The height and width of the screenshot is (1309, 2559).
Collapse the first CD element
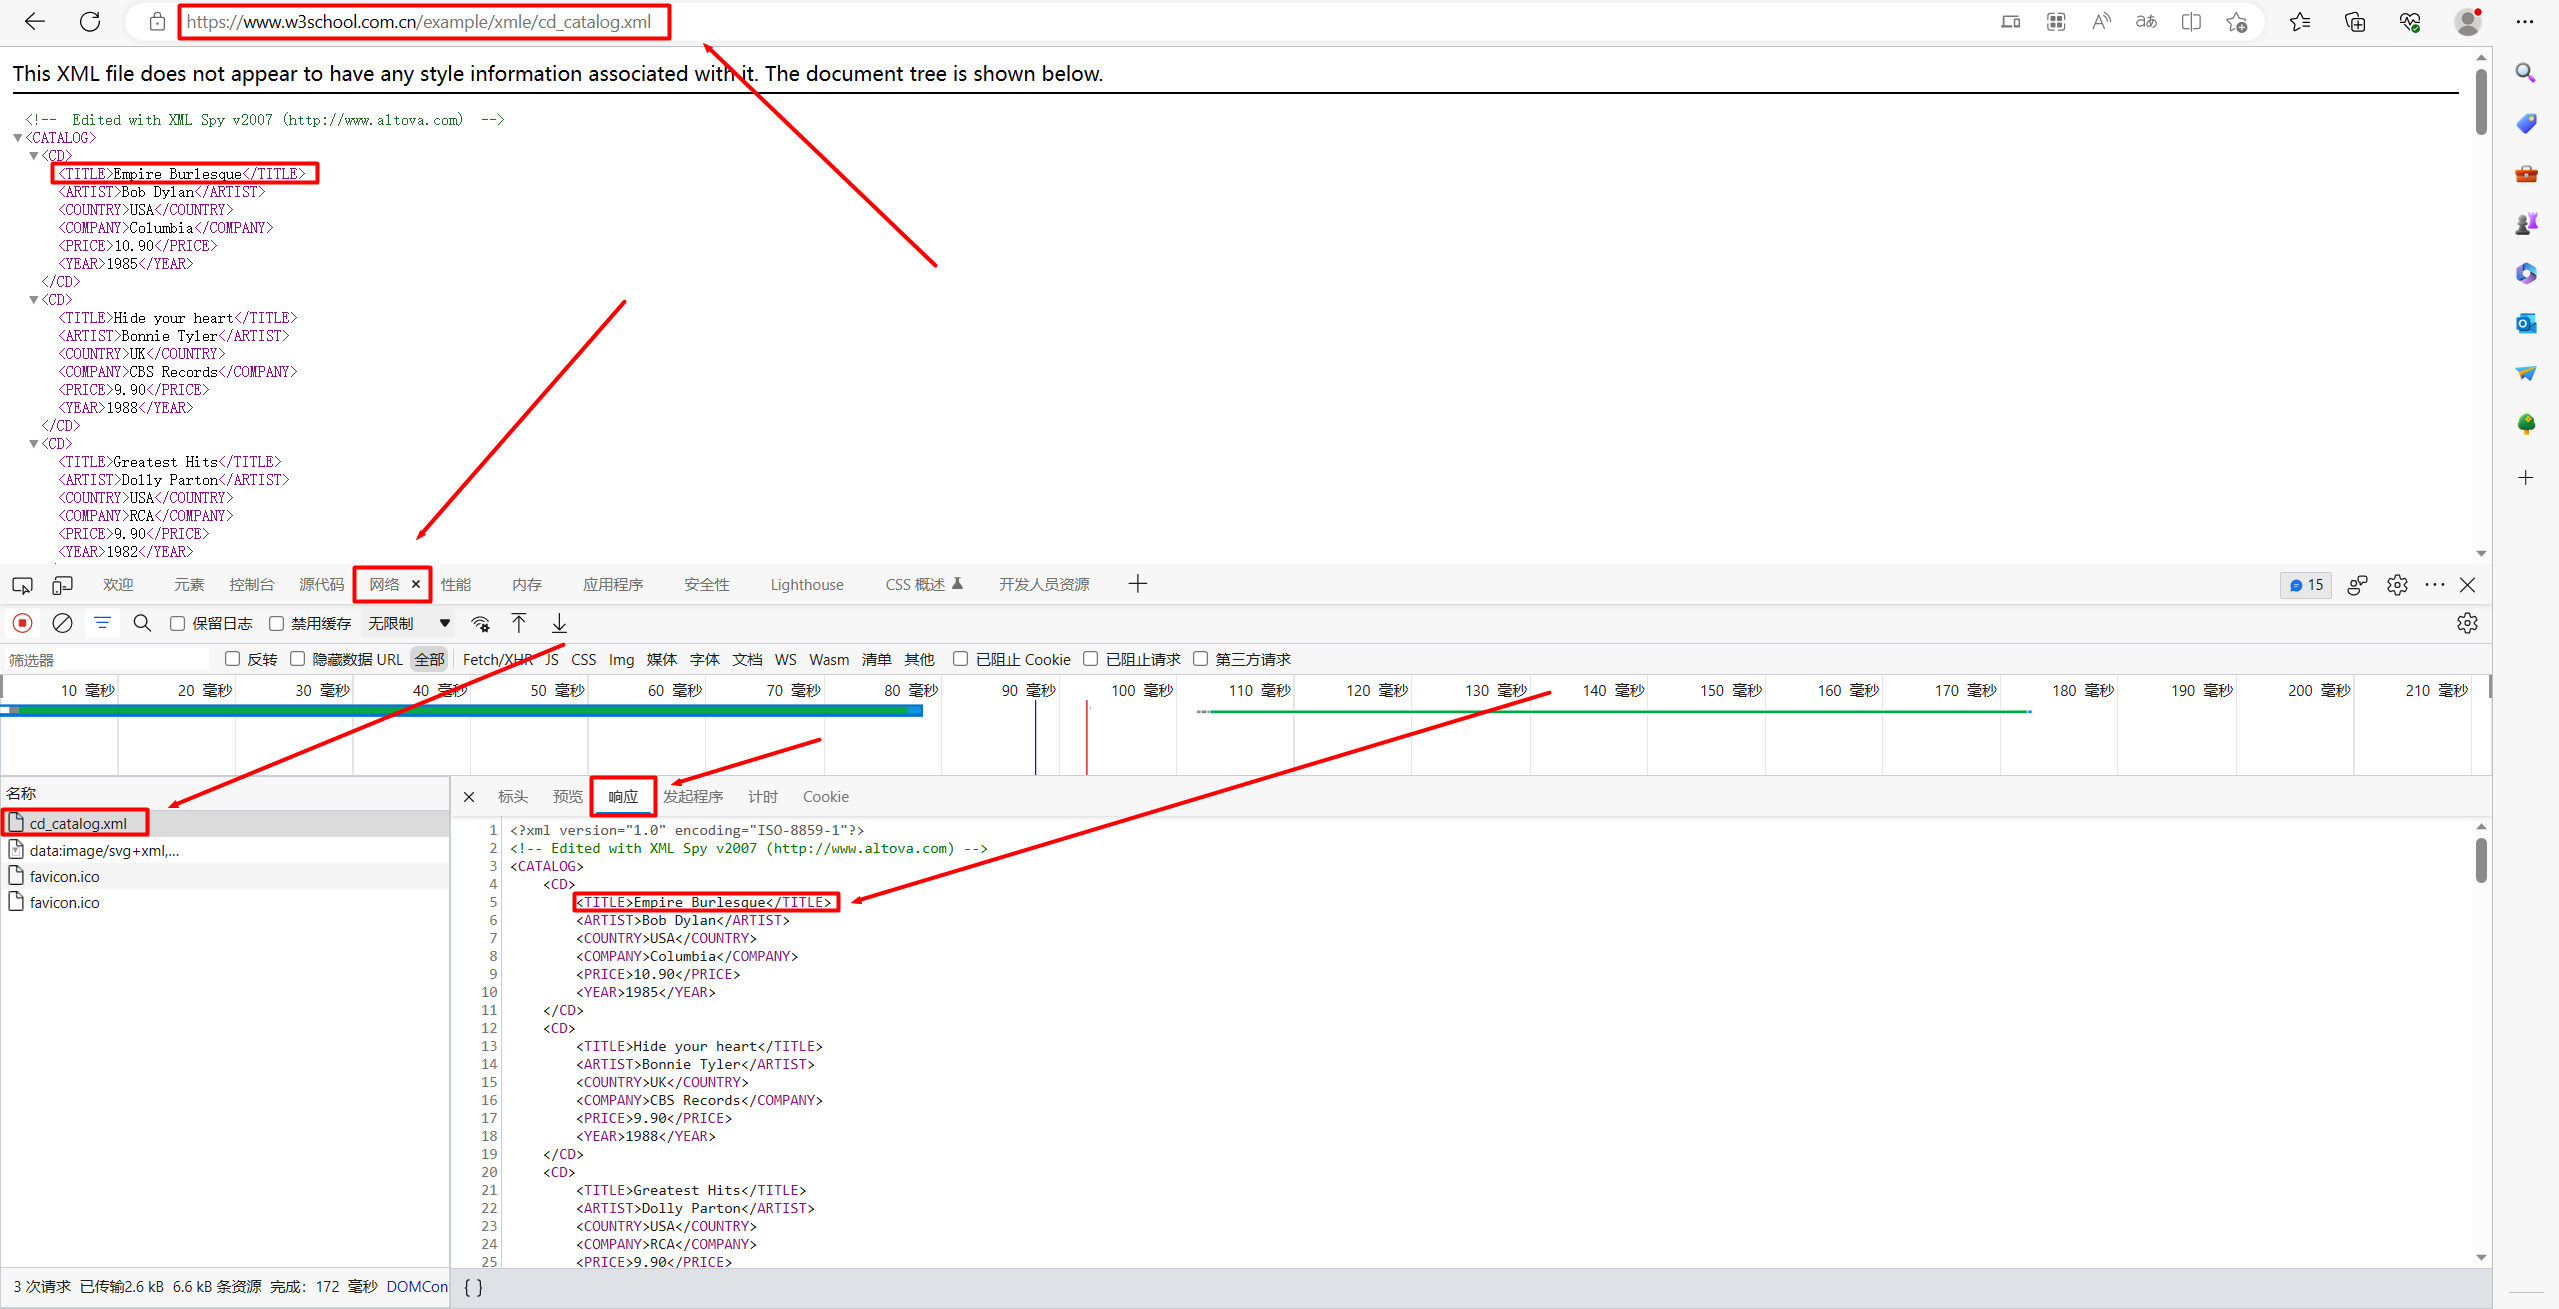[33, 156]
